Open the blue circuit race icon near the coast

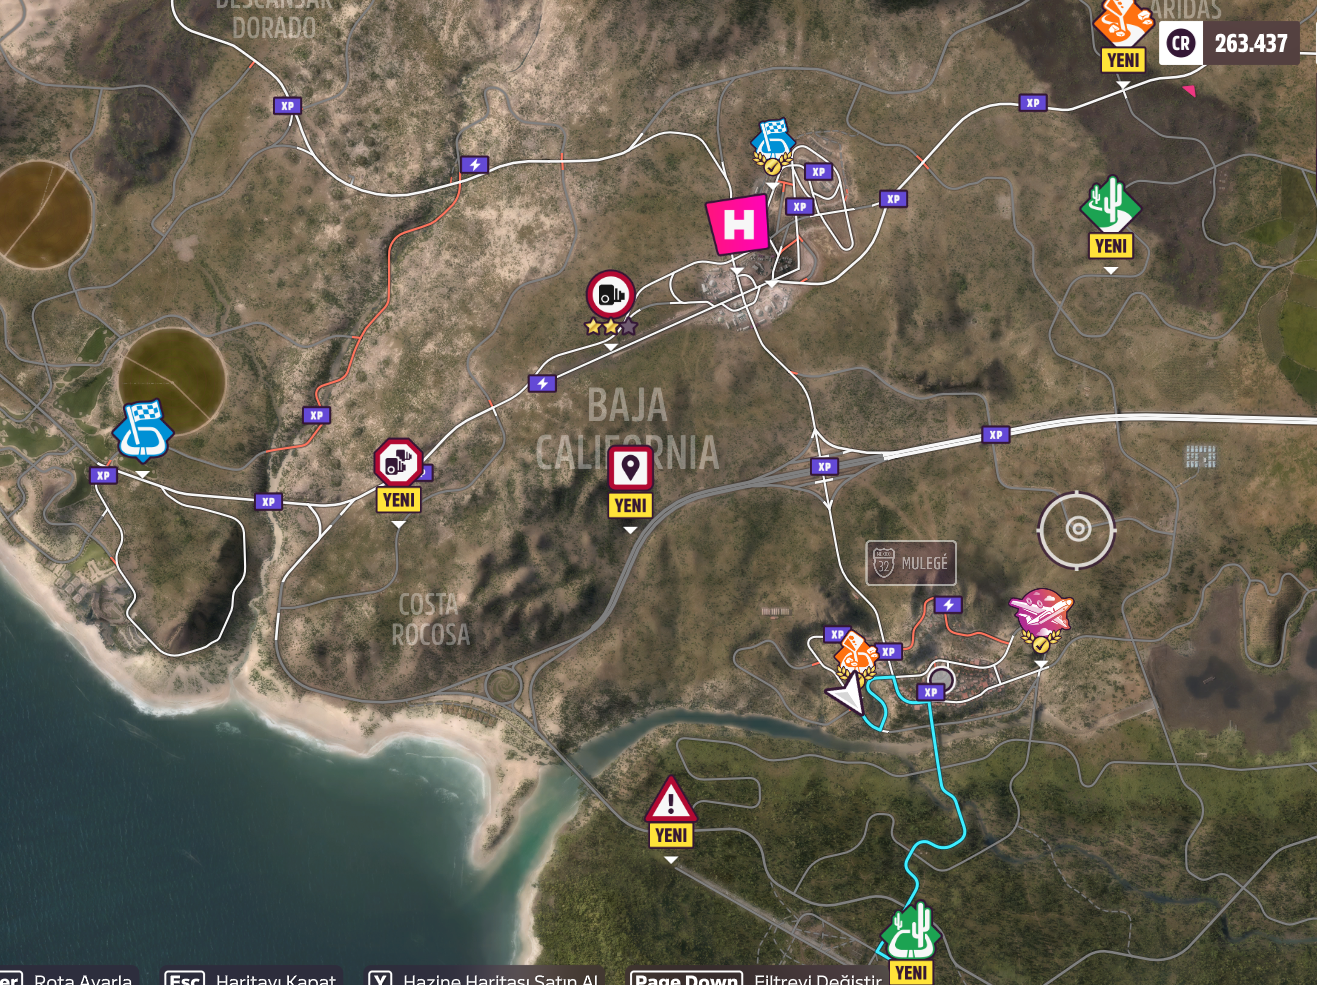(143, 431)
